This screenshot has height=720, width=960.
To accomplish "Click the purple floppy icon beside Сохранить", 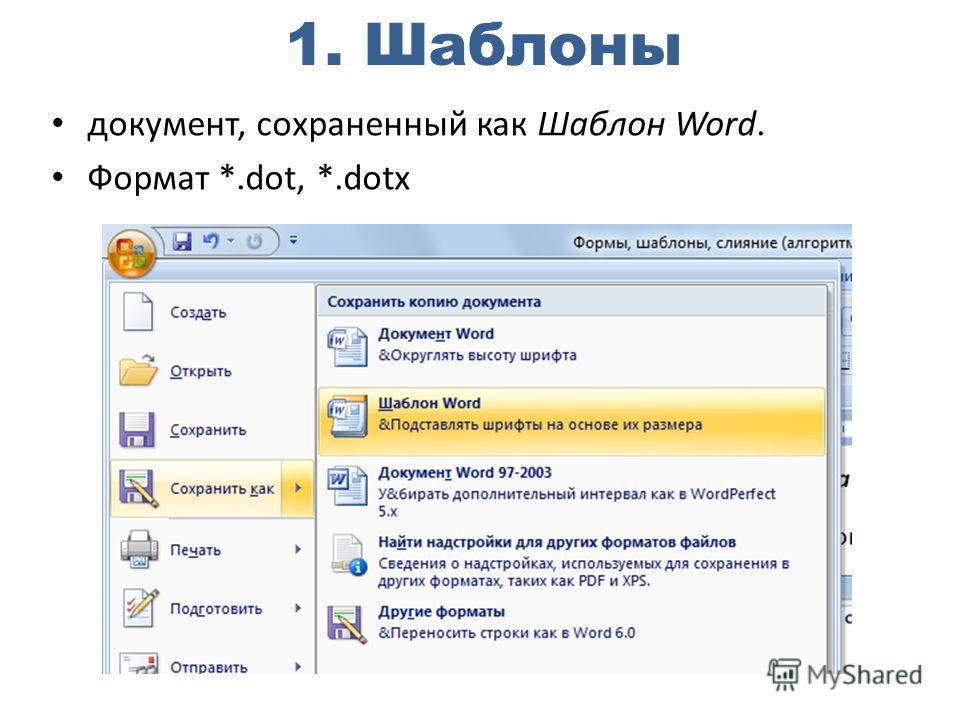I will point(137,429).
